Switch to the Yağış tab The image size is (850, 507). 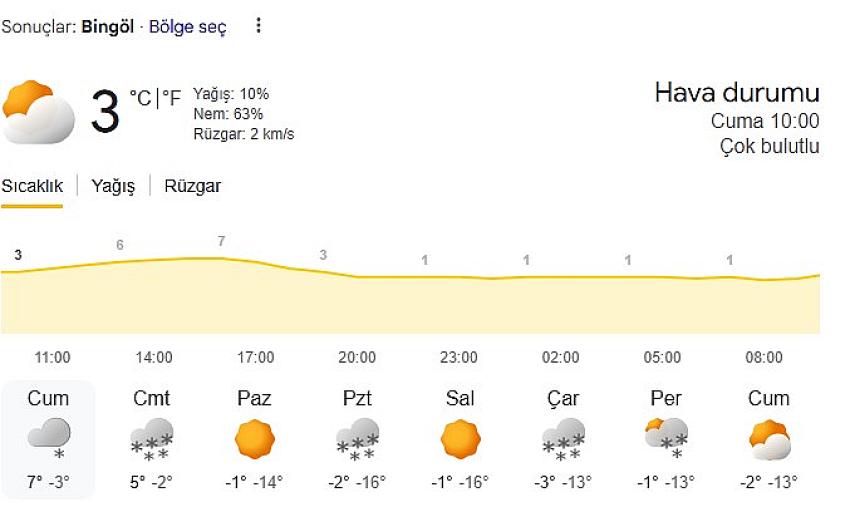click(113, 186)
